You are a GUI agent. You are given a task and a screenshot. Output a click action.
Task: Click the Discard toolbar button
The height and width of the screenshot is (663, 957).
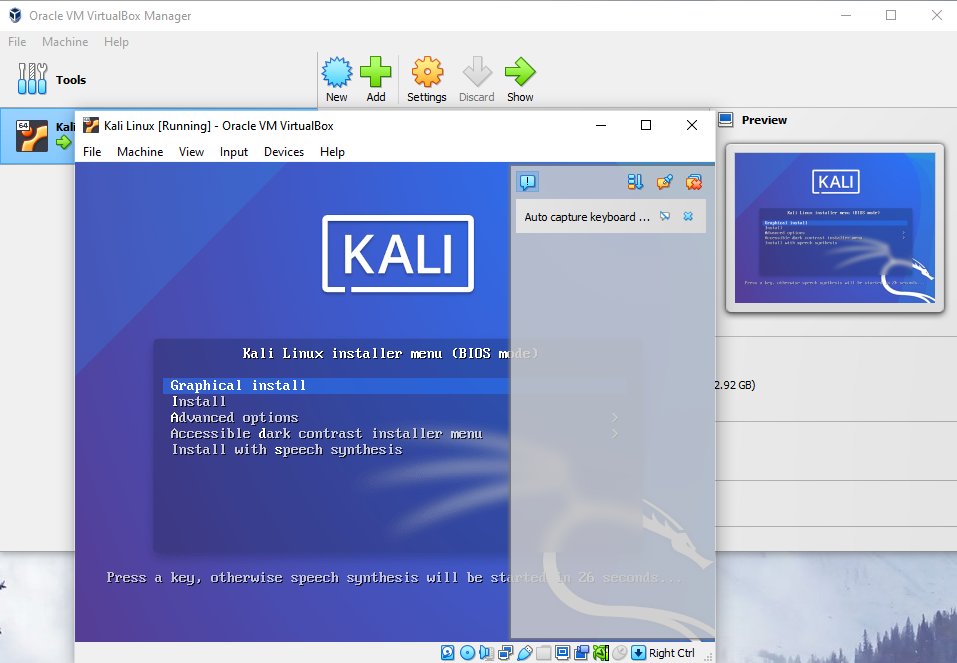tap(477, 79)
